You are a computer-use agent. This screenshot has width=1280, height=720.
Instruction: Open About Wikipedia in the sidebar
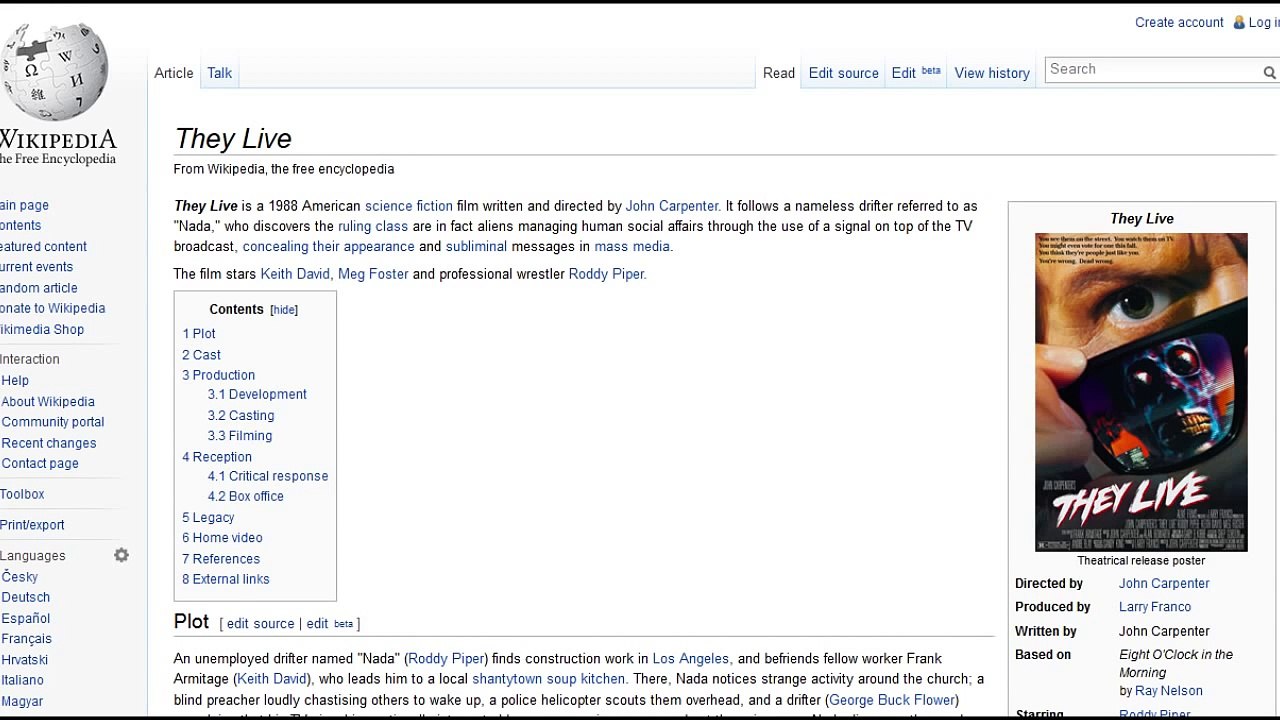click(x=48, y=402)
